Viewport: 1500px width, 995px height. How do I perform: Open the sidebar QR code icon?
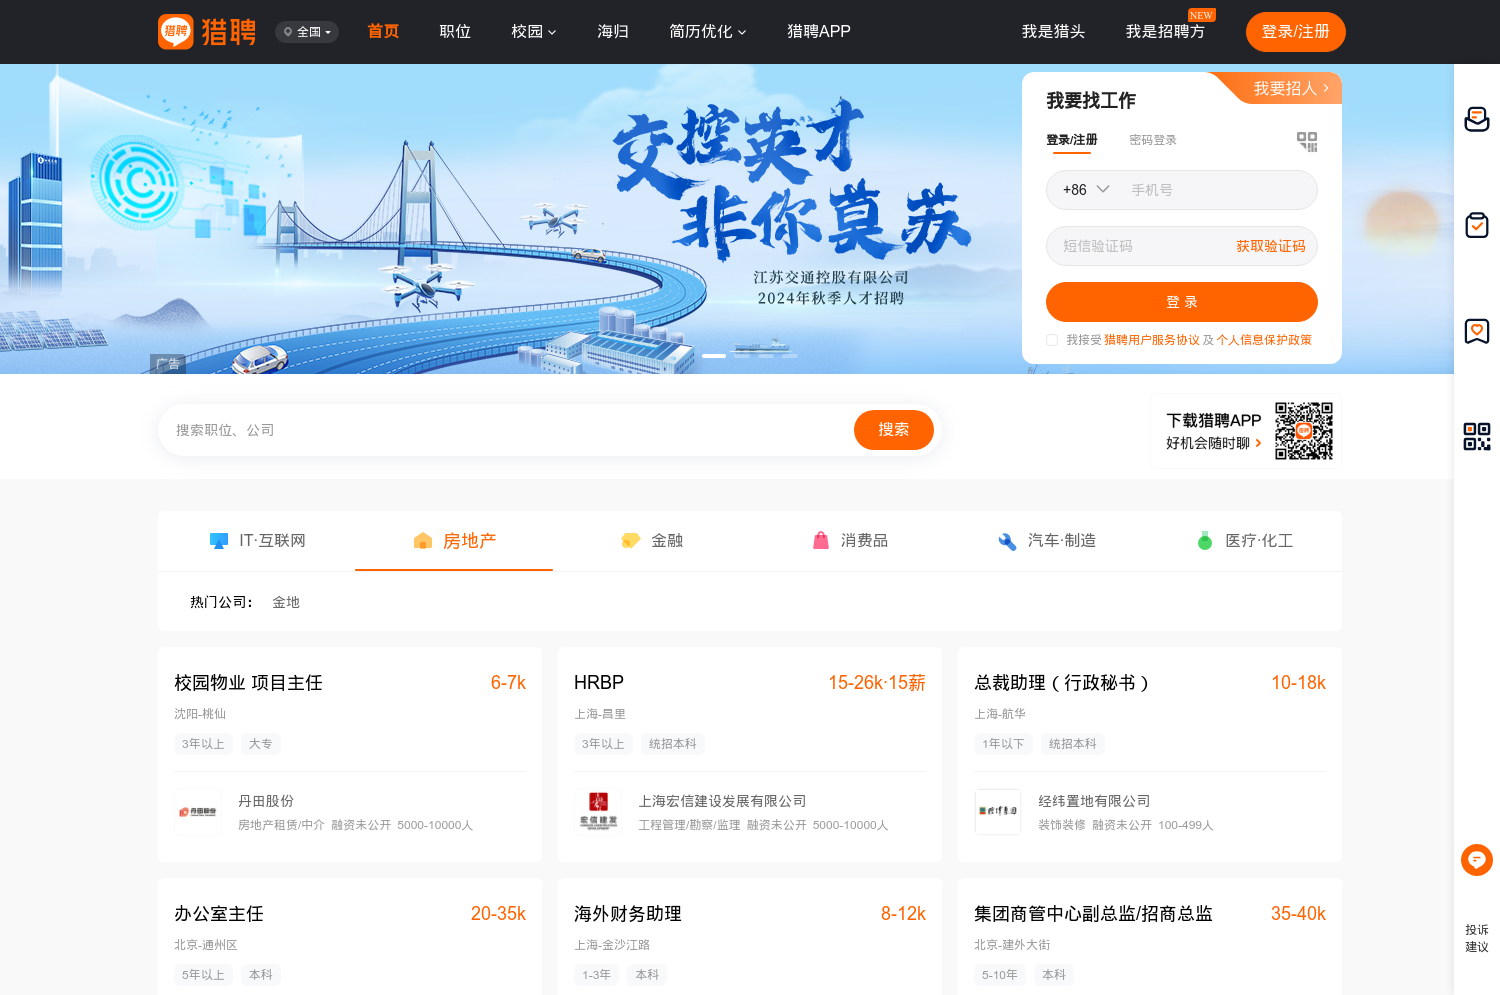coord(1477,437)
